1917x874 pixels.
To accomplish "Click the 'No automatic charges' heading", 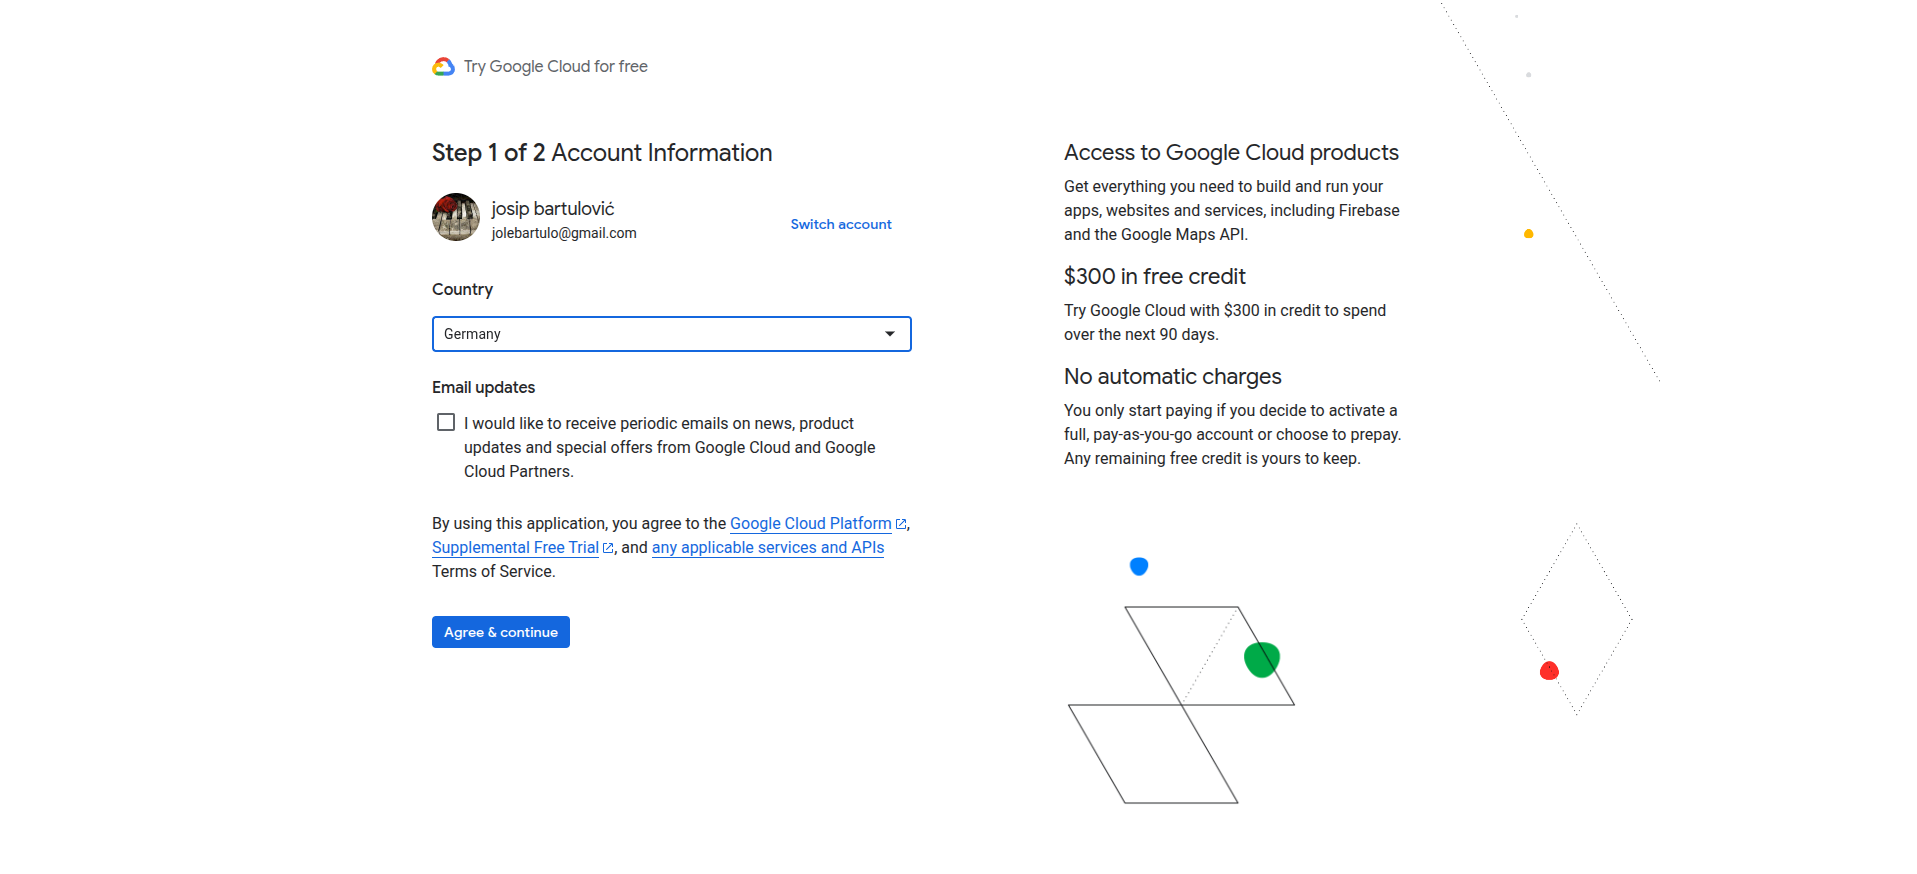I will tap(1173, 376).
